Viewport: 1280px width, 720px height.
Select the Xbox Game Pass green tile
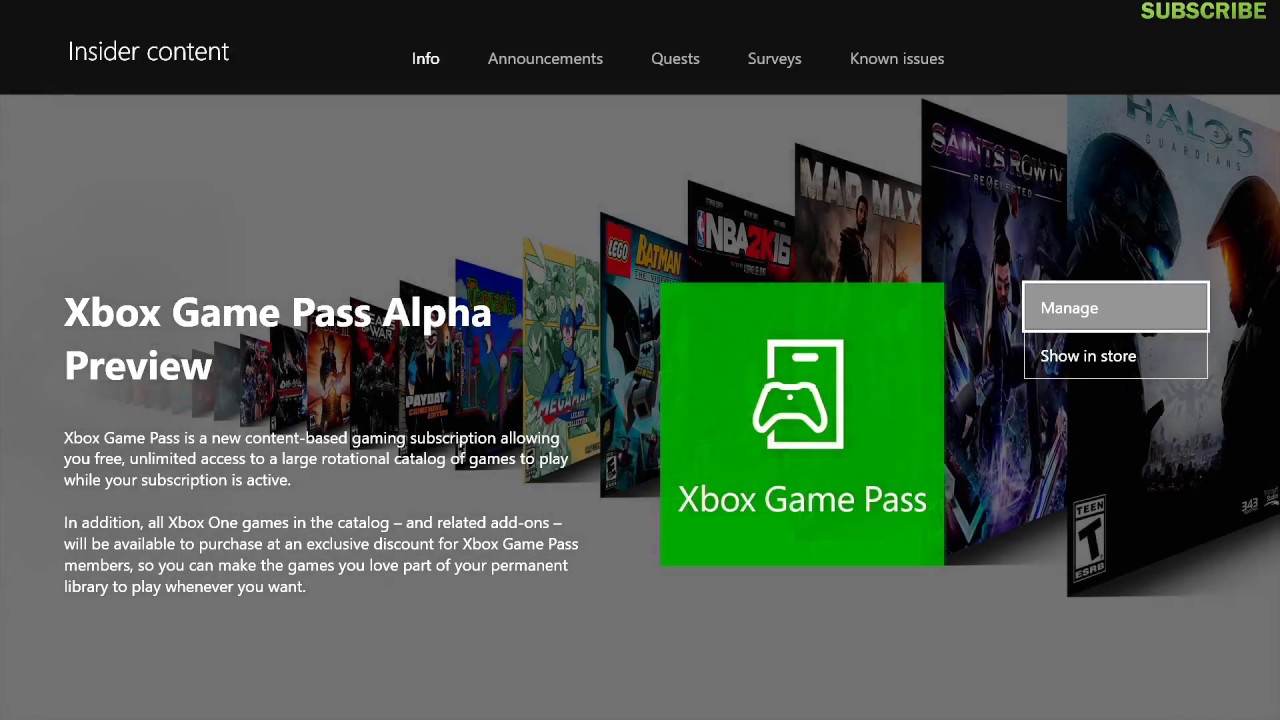point(802,424)
